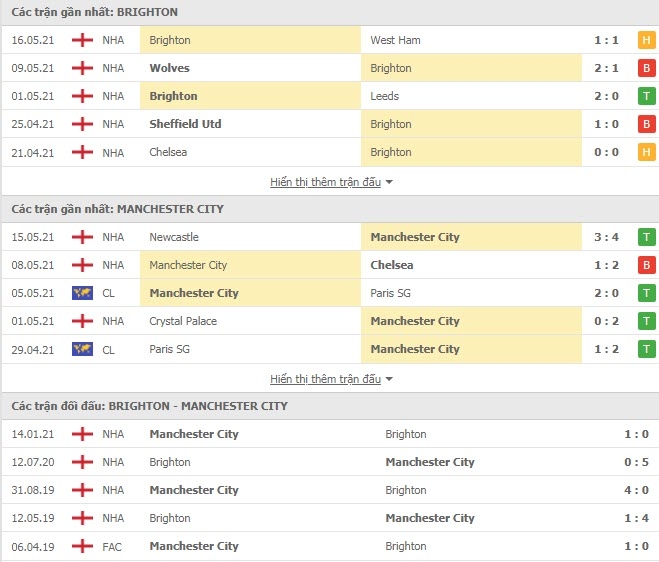The height and width of the screenshot is (562, 659).
Task: Open the Sheffield Utd team link
Action: 185,124
